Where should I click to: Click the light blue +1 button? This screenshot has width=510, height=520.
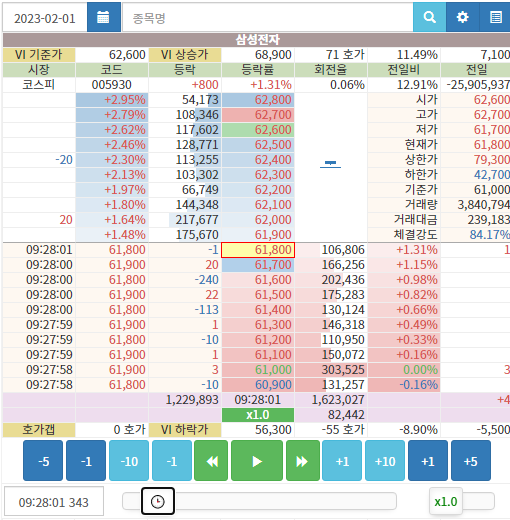342,461
